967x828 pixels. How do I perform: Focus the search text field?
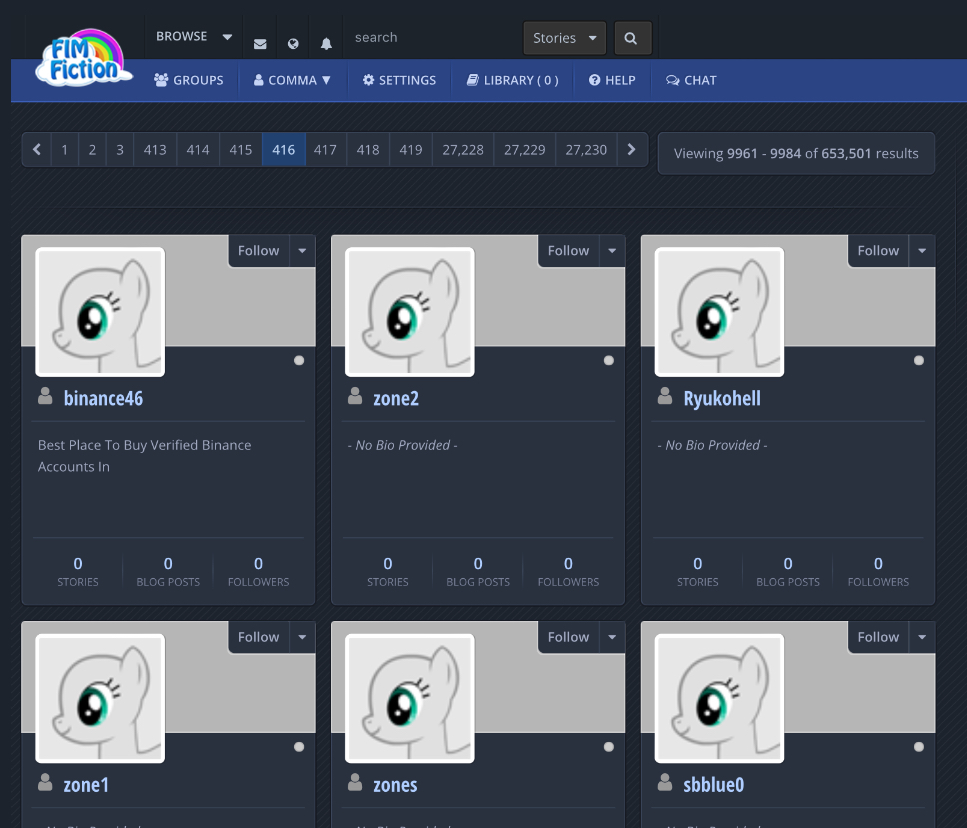(432, 38)
